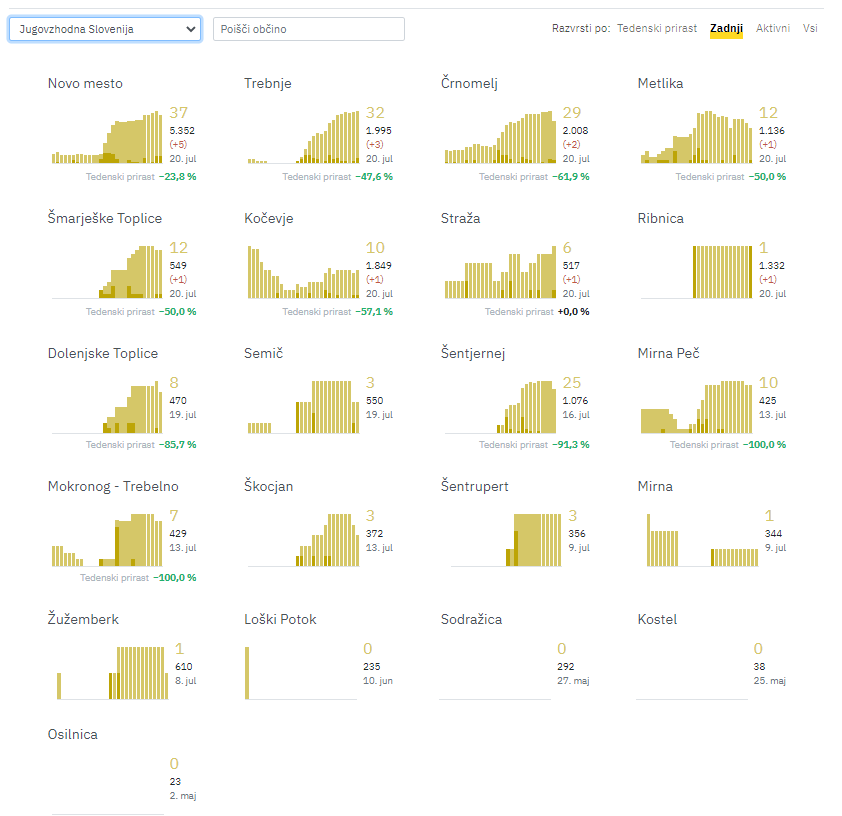The height and width of the screenshot is (816, 842).
Task: Select the Šentrupert municipality title
Action: tap(474, 486)
